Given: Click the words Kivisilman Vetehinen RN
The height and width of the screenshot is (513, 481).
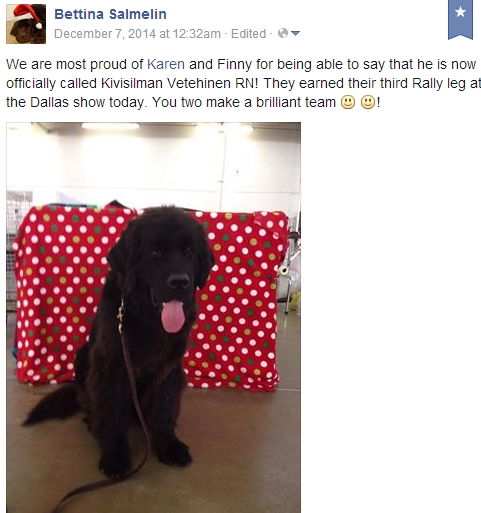Looking at the screenshot, I should pos(179,83).
